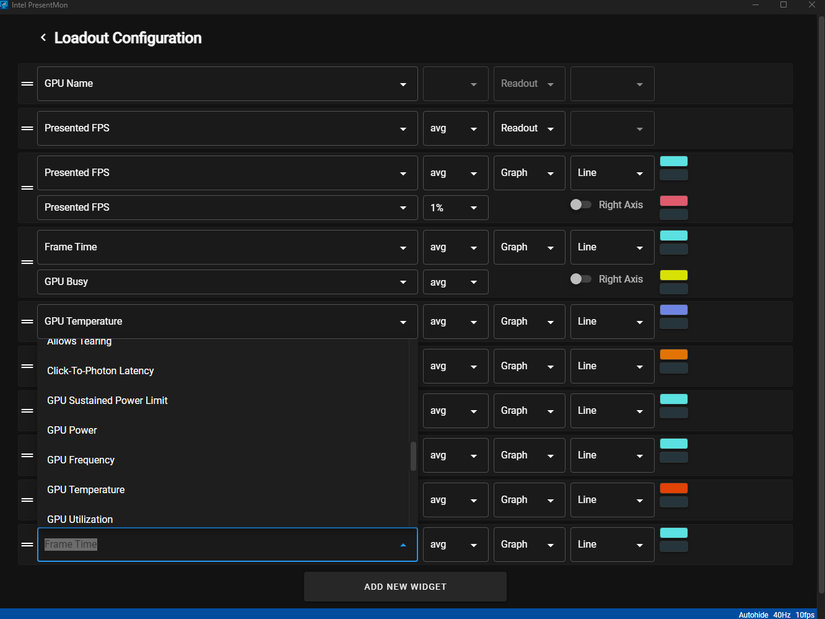Image resolution: width=825 pixels, height=619 pixels.
Task: Expand the Line style dropdown for Frame Time
Action: click(x=611, y=247)
